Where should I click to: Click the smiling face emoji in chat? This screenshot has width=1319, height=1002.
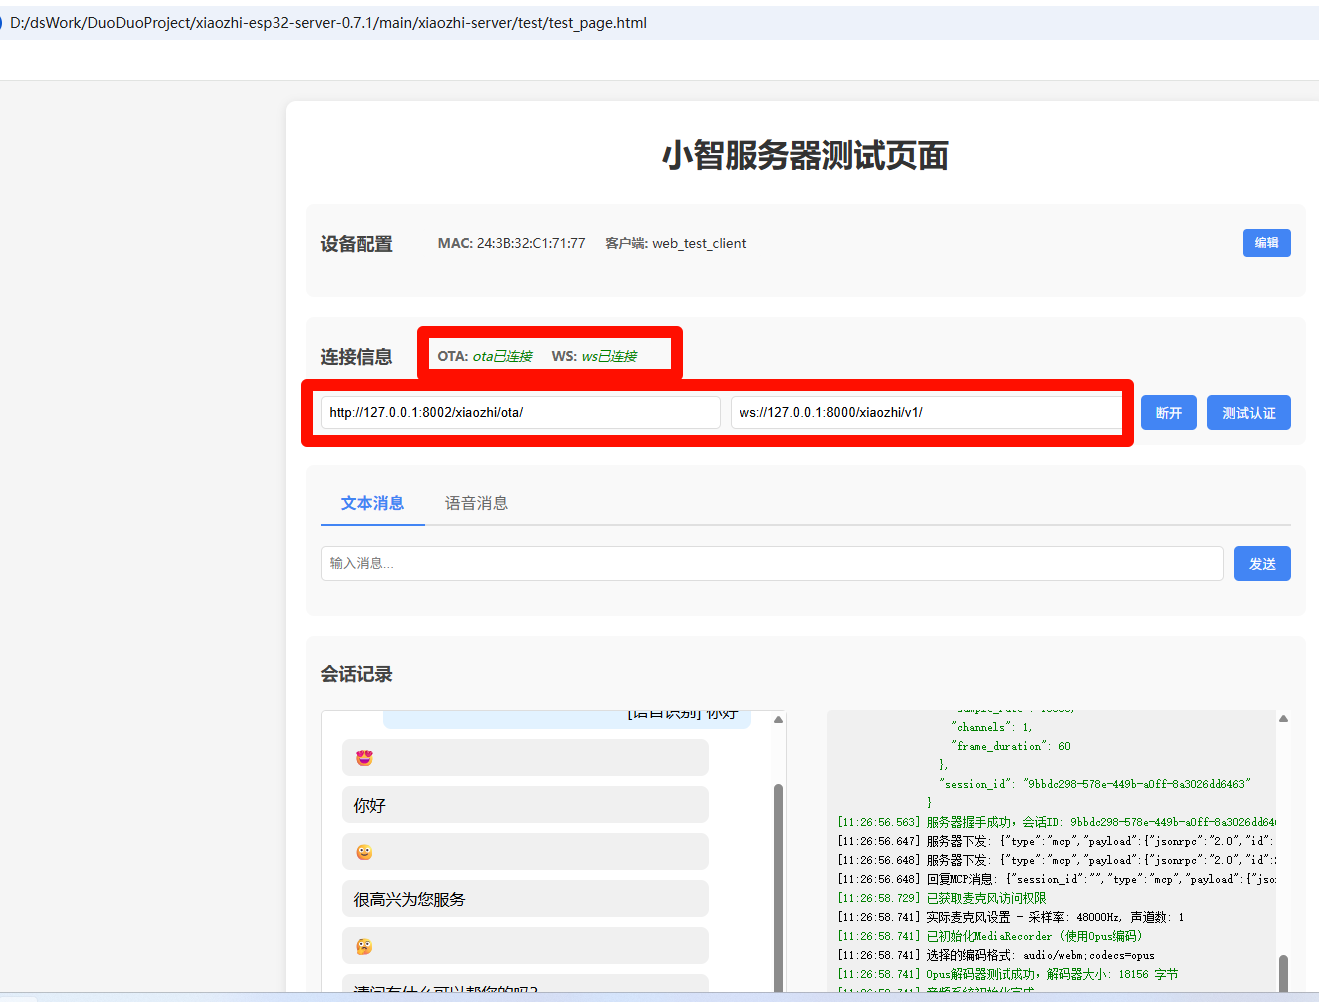click(x=364, y=852)
